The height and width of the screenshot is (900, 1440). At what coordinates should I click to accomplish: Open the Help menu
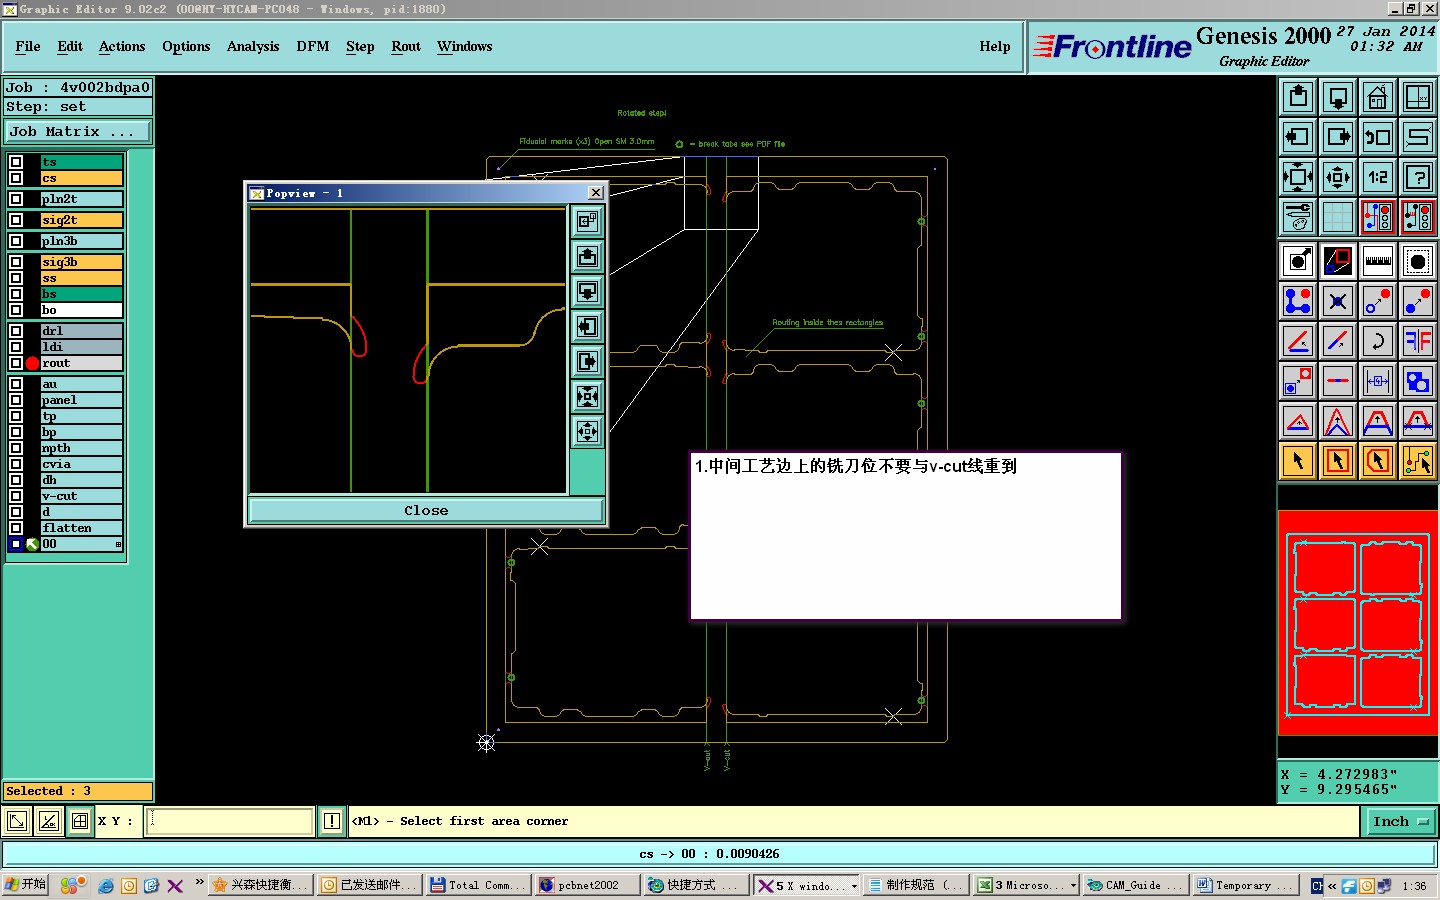pyautogui.click(x=995, y=47)
